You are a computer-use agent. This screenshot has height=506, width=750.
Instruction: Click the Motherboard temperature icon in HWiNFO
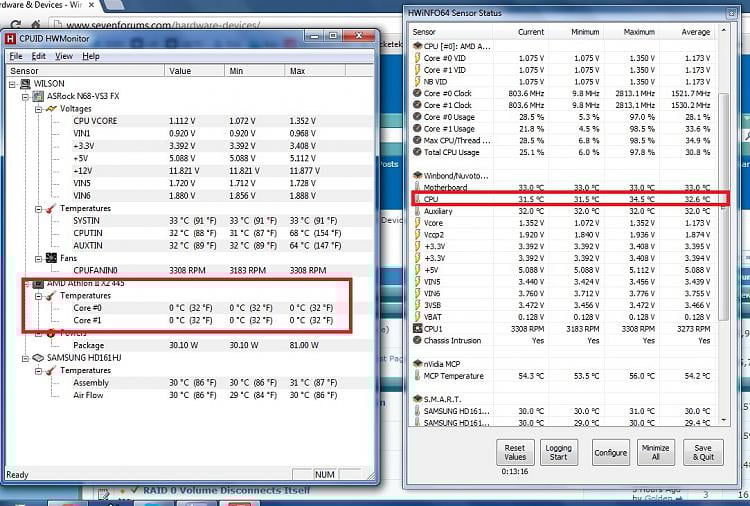[418, 187]
